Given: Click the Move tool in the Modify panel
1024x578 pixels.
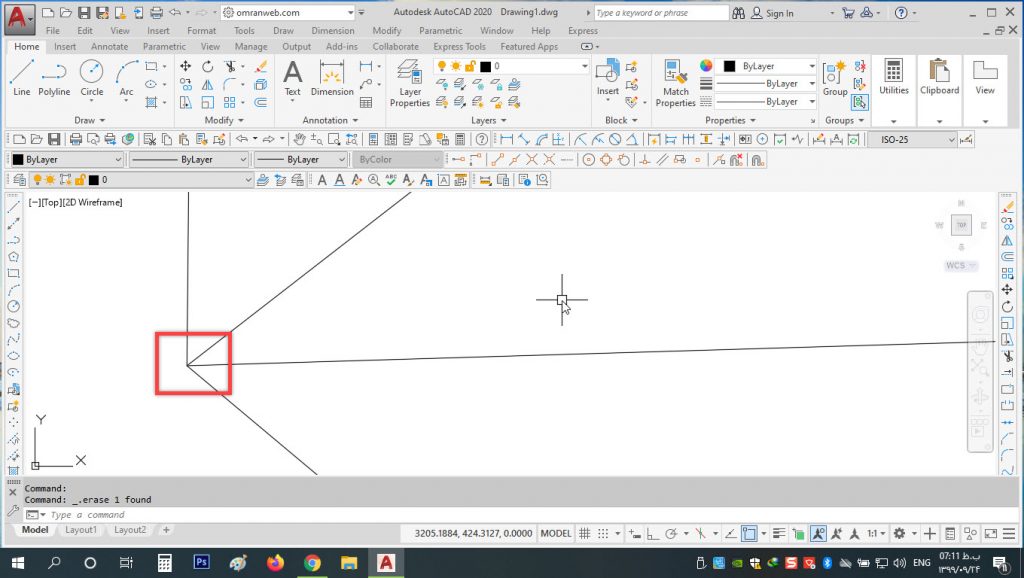Looking at the screenshot, I should point(185,66).
